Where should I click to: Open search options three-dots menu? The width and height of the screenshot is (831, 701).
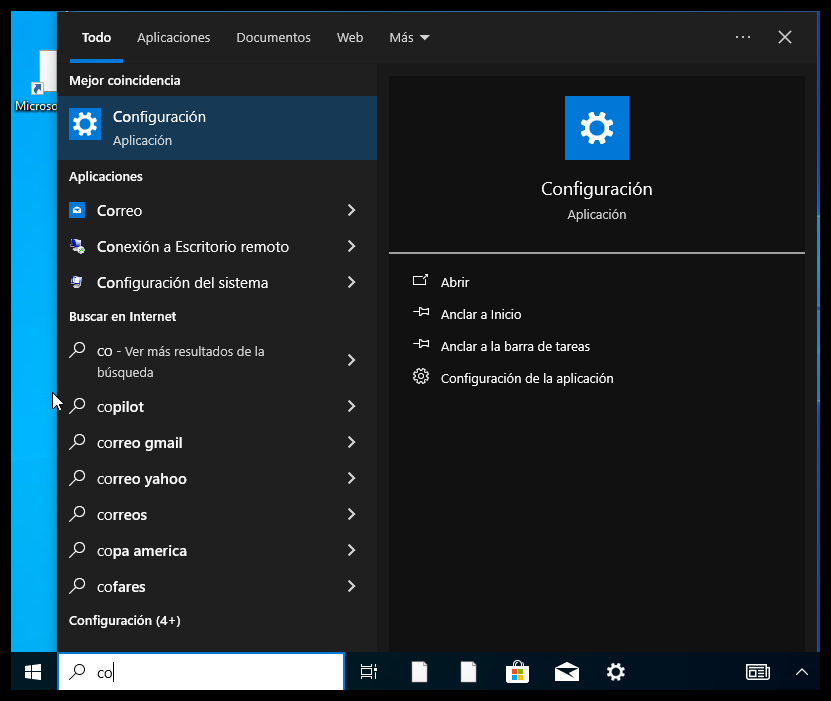(743, 37)
